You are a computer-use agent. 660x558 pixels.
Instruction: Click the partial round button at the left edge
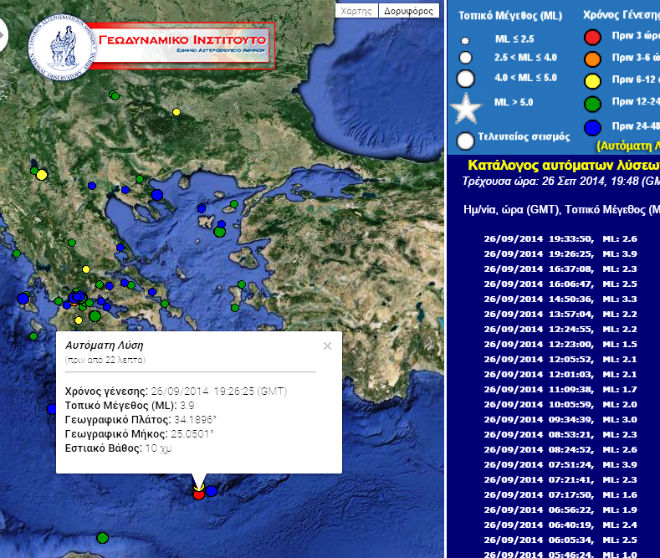(3, 35)
